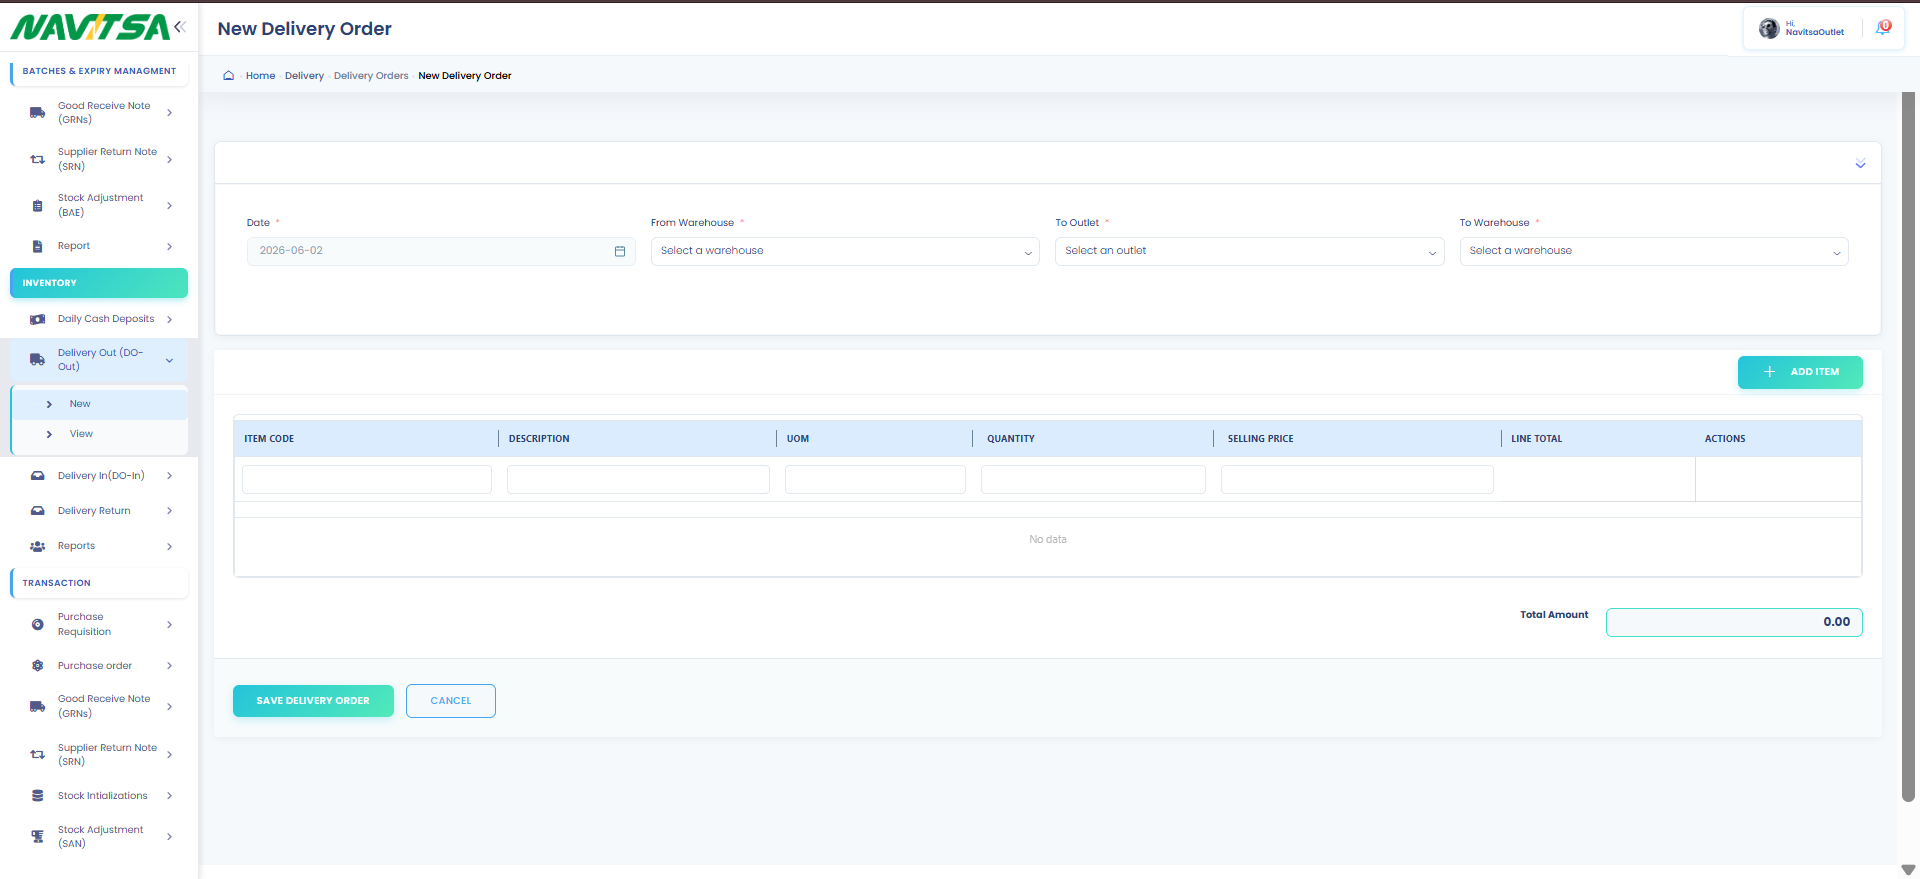Click Save Delivery Order button
This screenshot has height=879, width=1920.
pos(313,701)
